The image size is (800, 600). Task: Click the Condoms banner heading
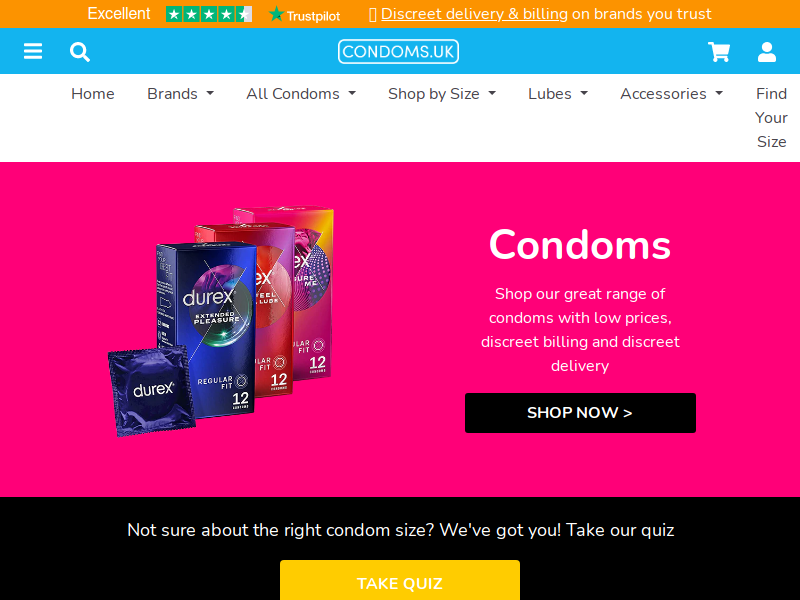pos(580,245)
